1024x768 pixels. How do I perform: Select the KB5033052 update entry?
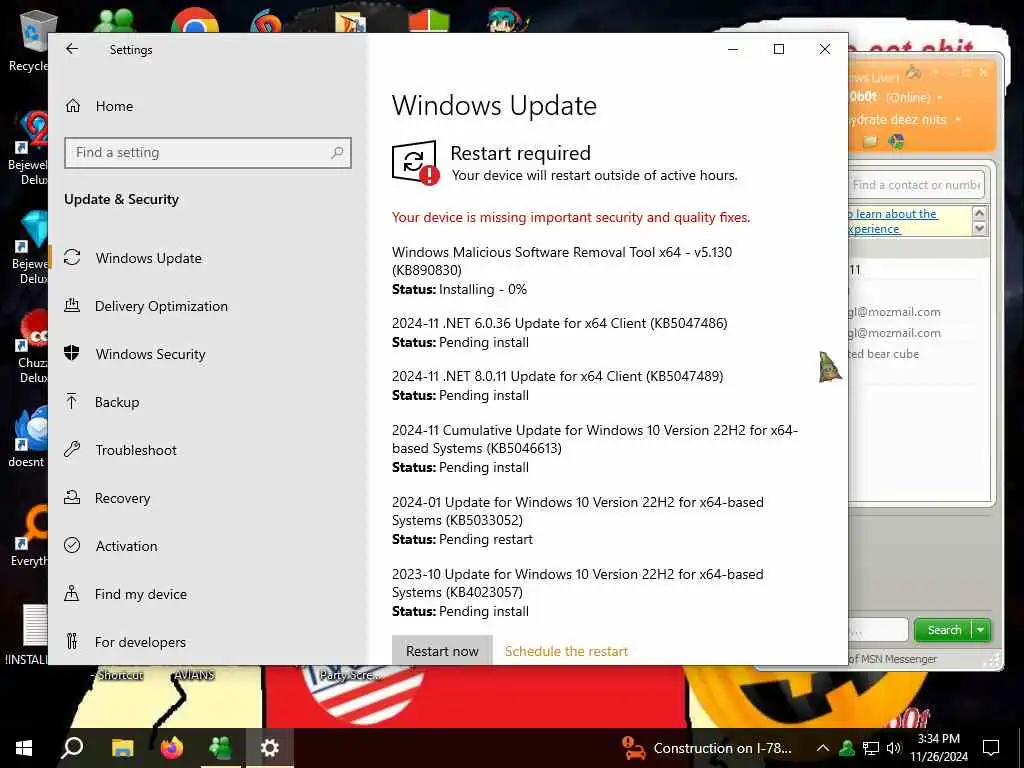point(578,520)
